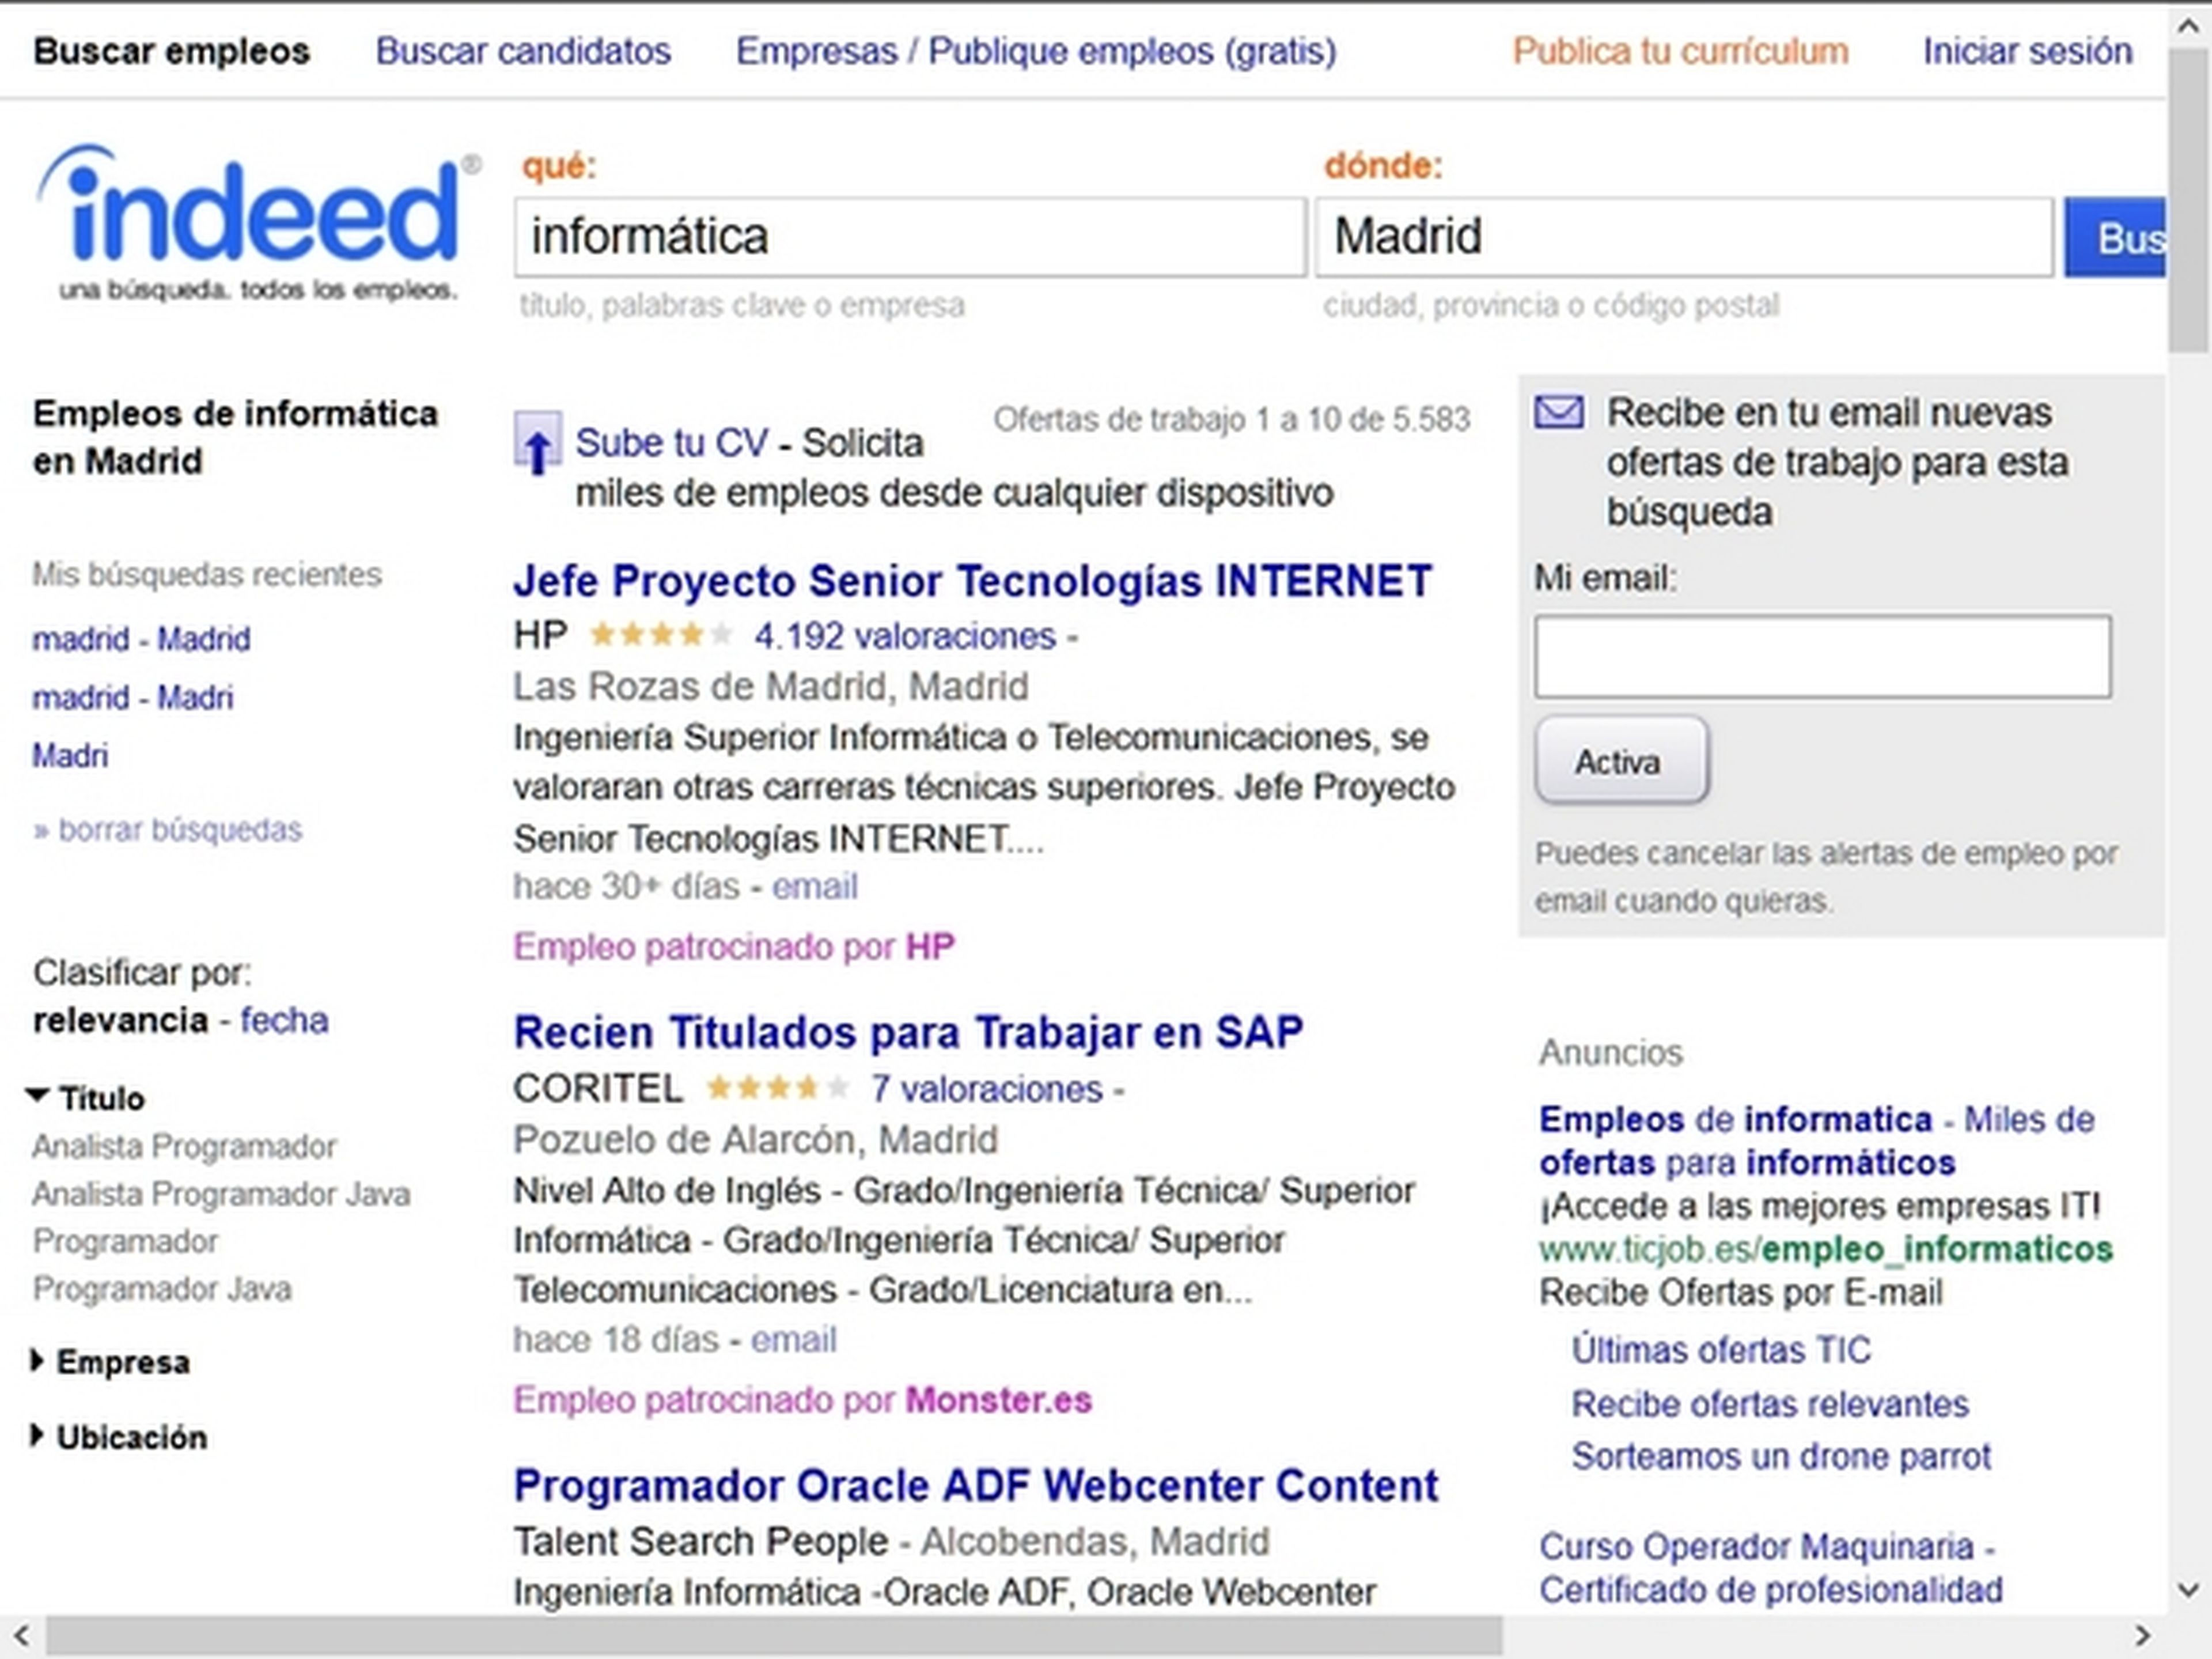This screenshot has height=1659, width=2212.
Task: Click the Activa button
Action: (x=1622, y=761)
